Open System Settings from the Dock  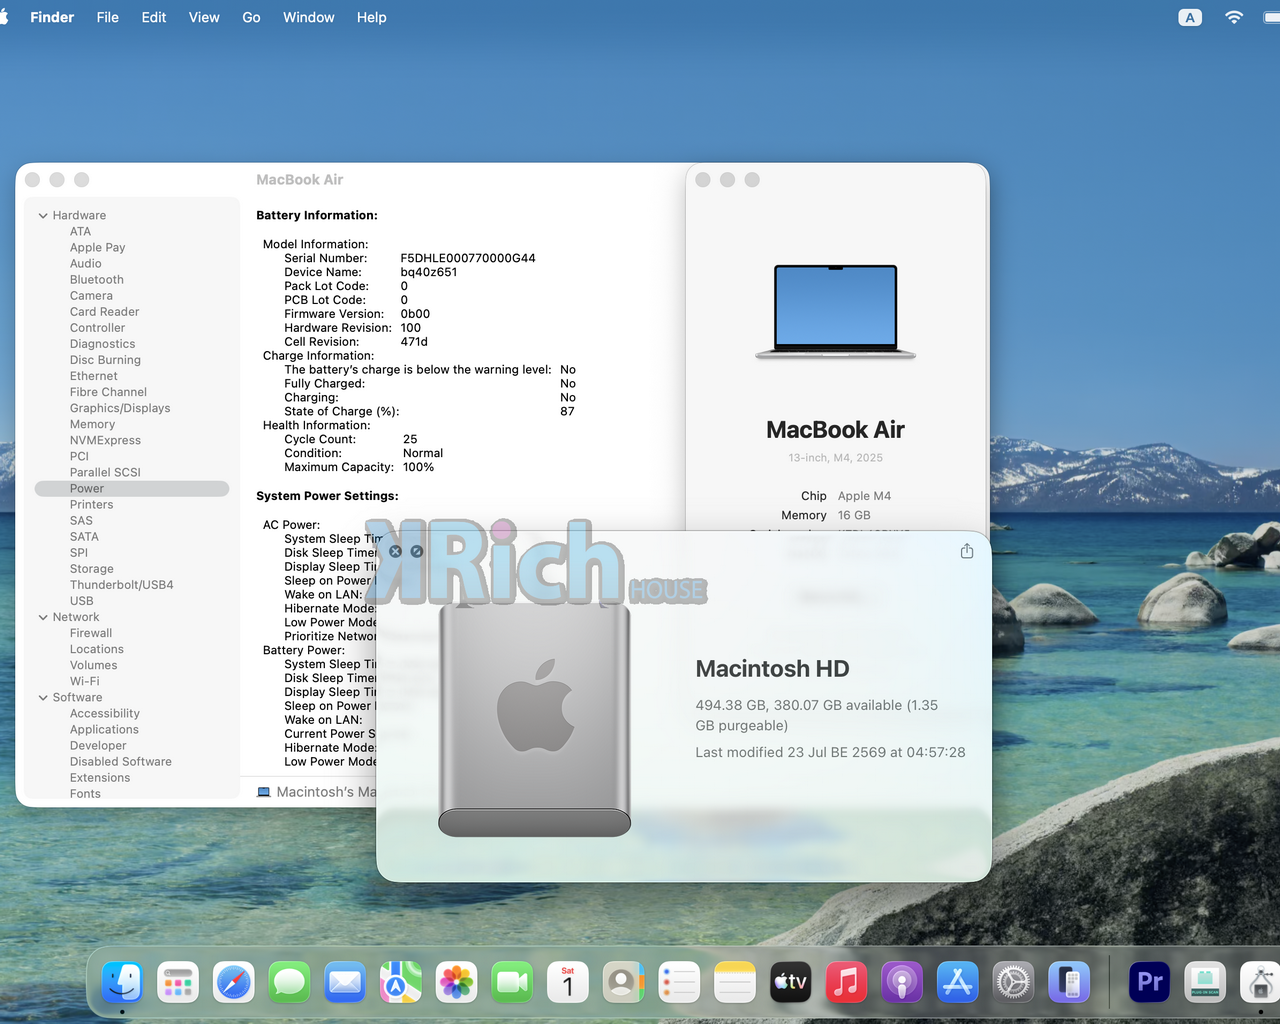click(x=1013, y=983)
